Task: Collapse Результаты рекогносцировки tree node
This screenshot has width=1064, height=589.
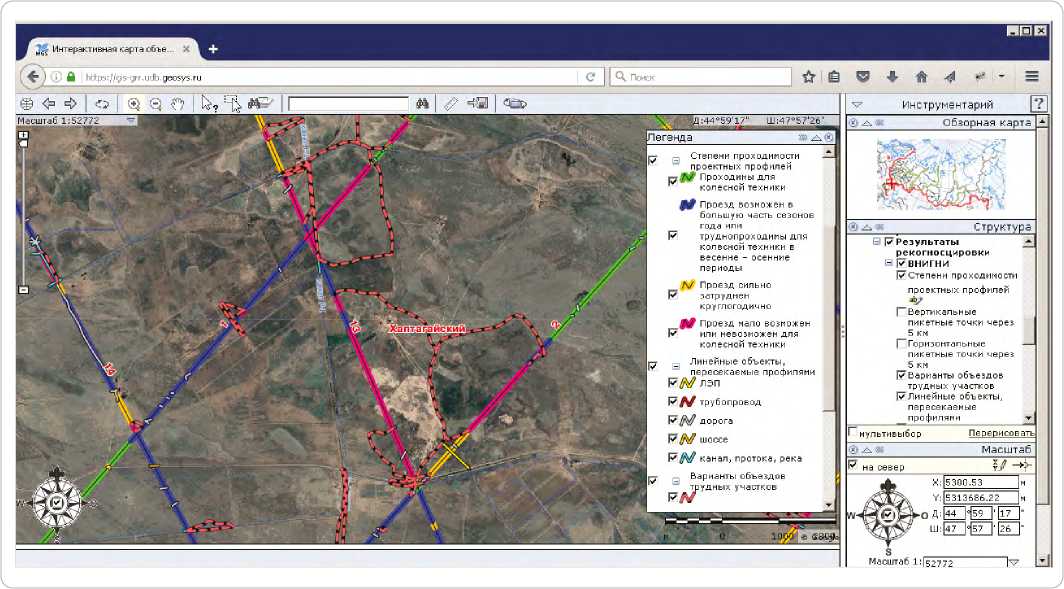Action: pyautogui.click(x=876, y=242)
